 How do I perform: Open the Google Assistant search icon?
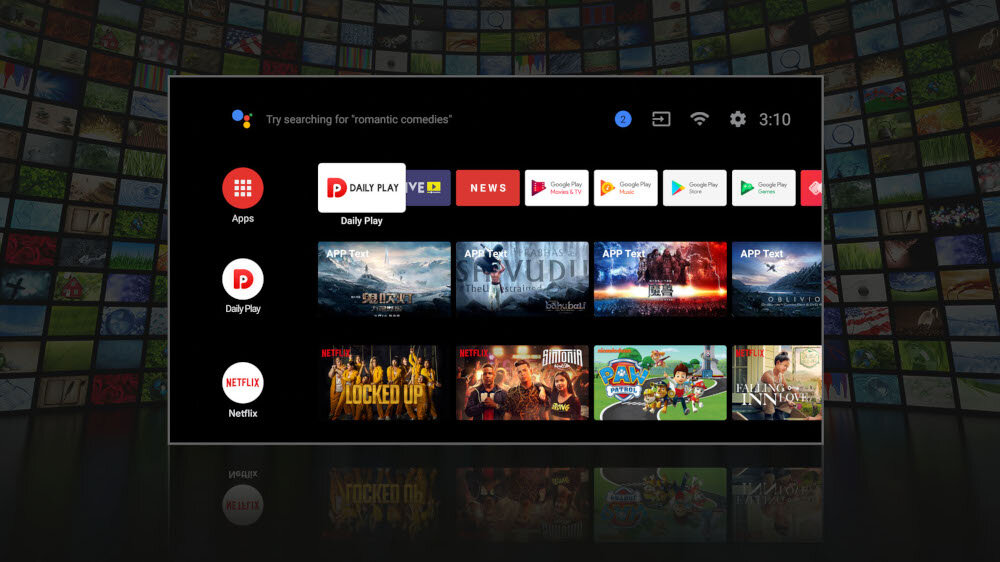pos(242,119)
